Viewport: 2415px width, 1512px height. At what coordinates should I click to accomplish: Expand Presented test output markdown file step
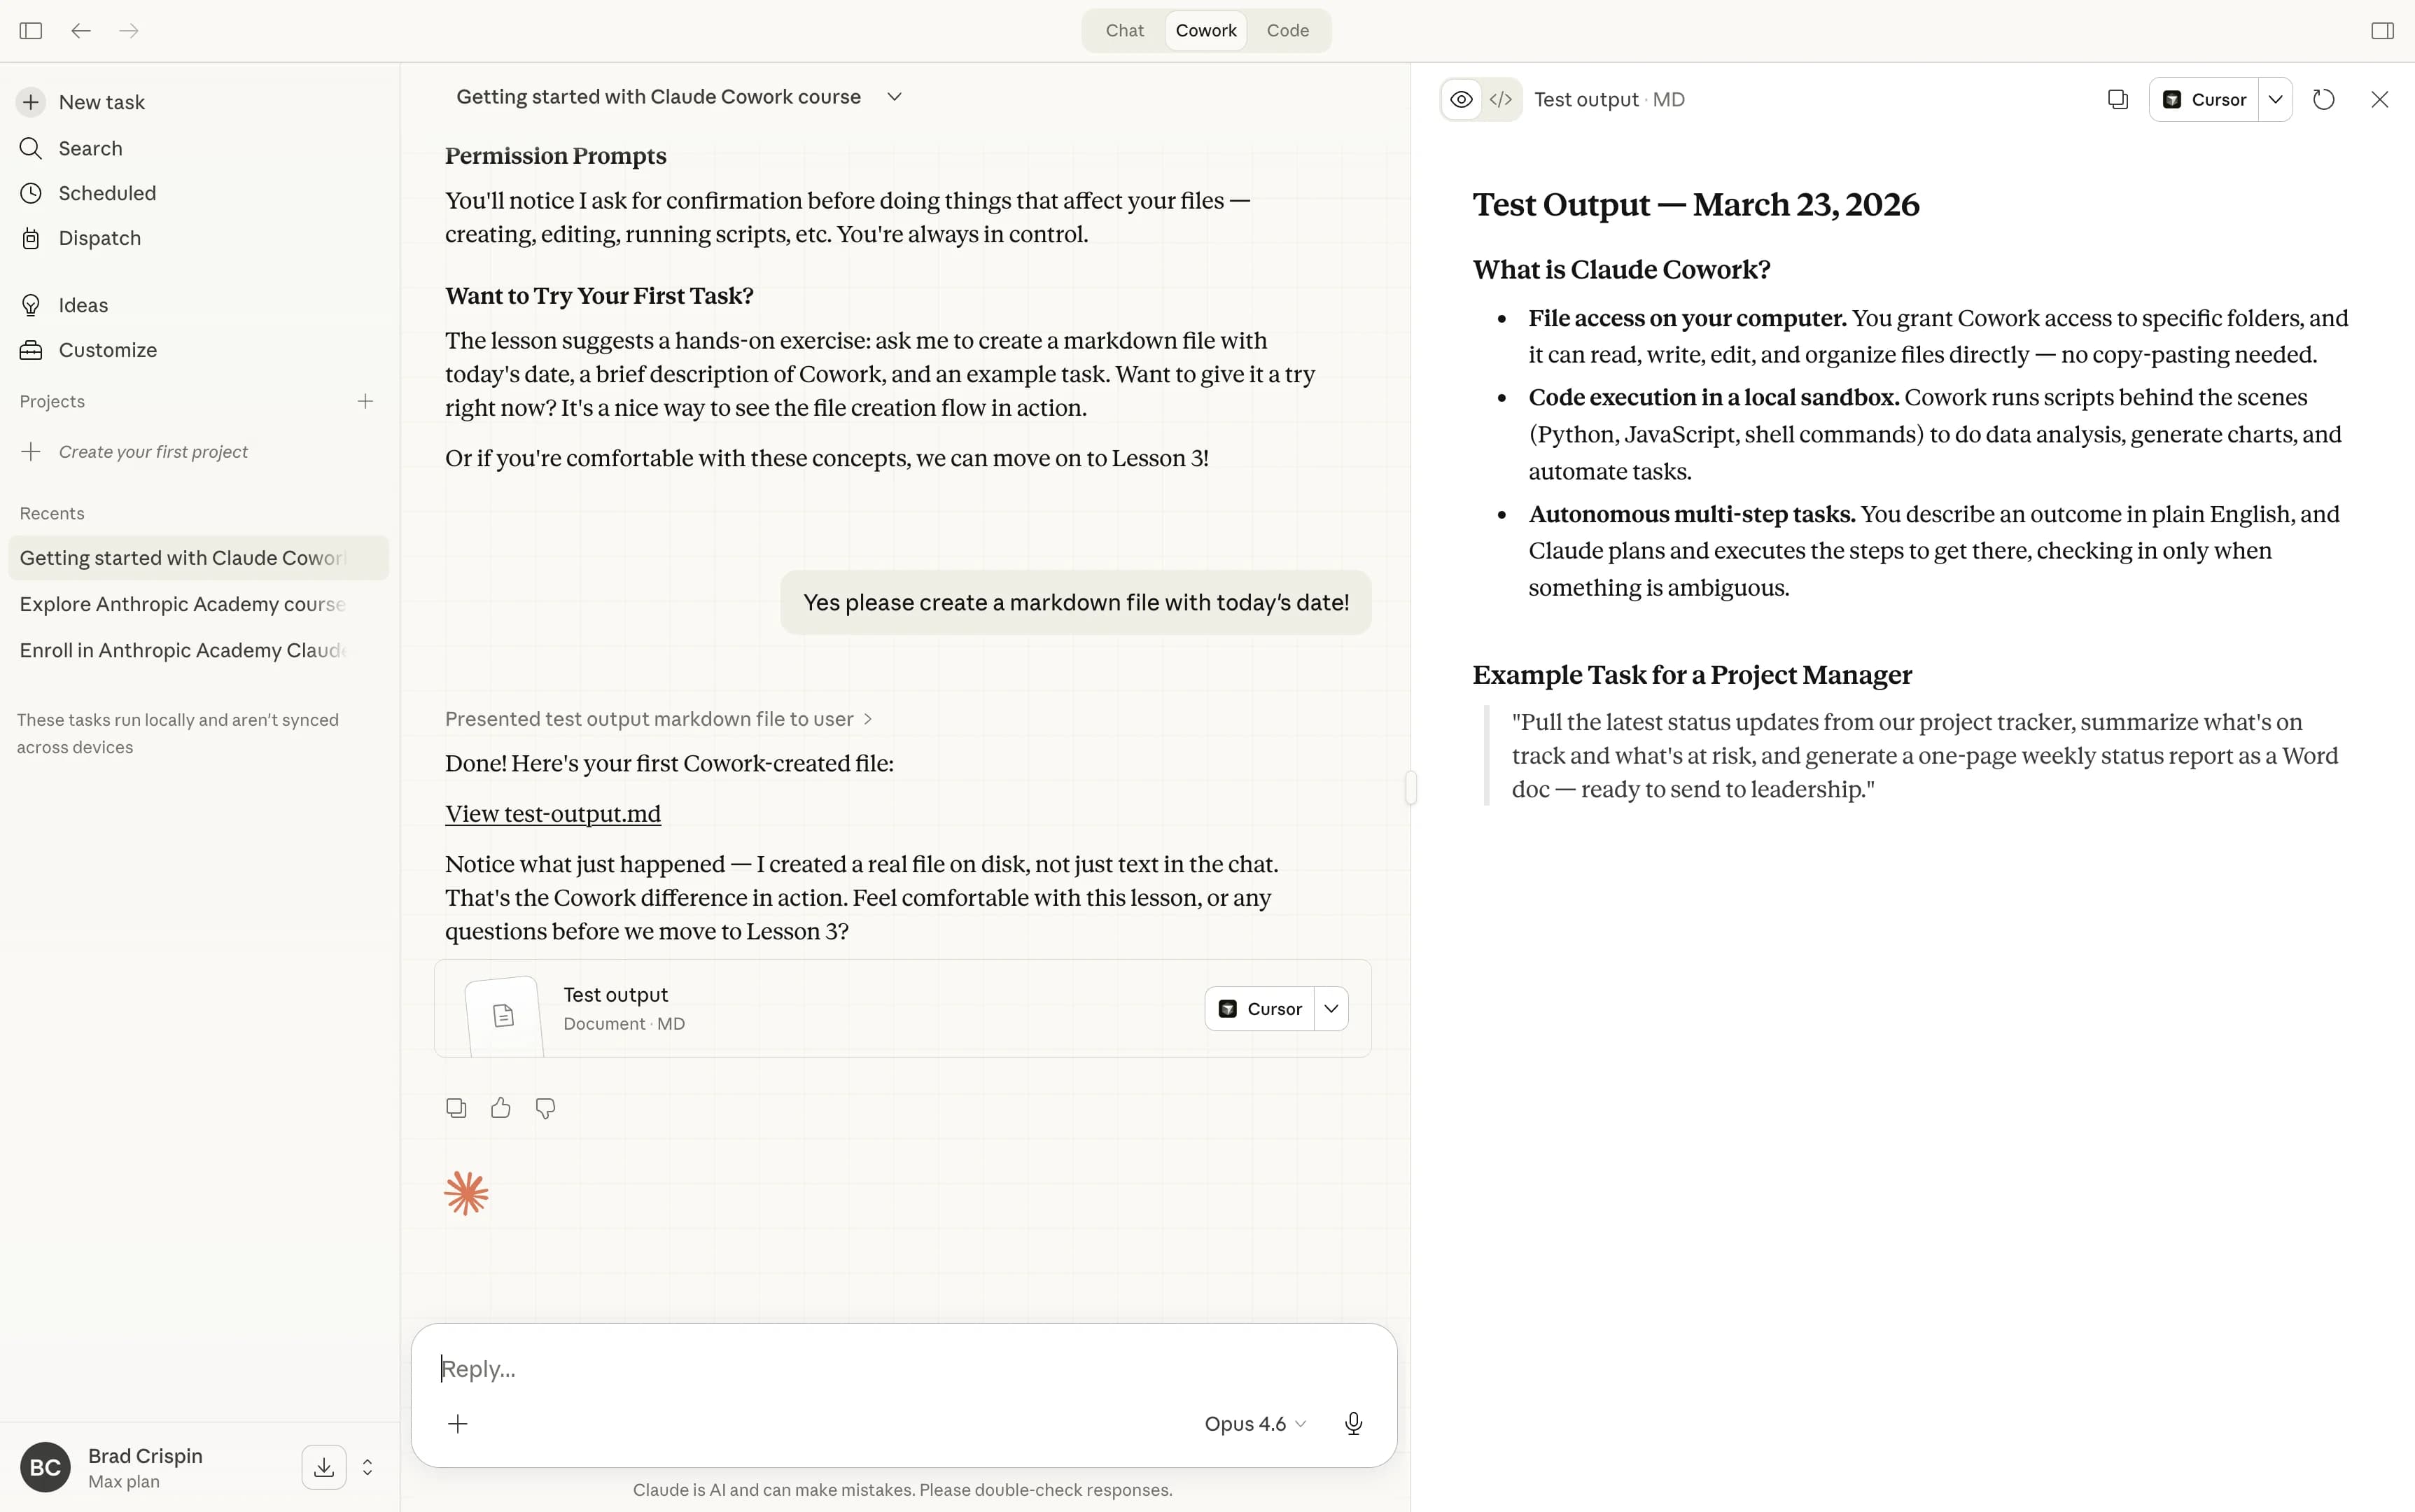[x=659, y=719]
